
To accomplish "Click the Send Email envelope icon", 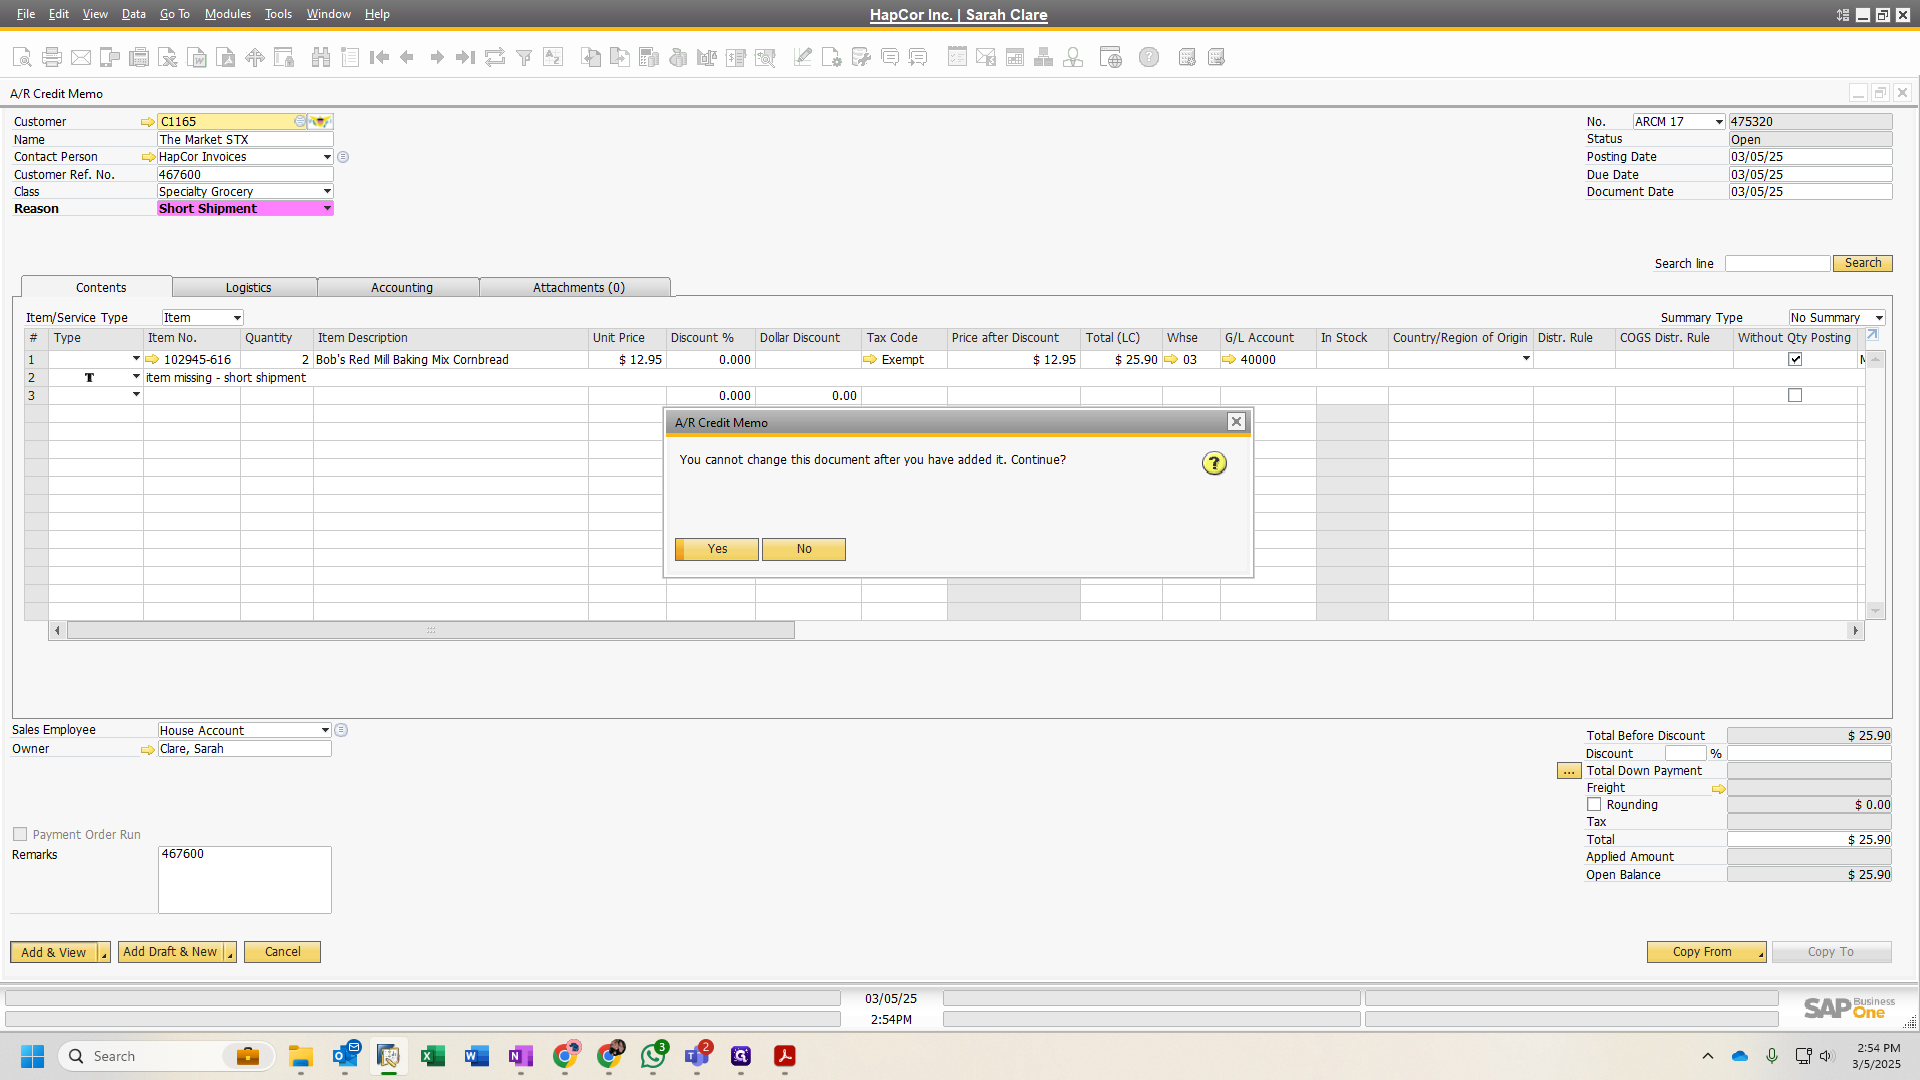I will point(81,58).
